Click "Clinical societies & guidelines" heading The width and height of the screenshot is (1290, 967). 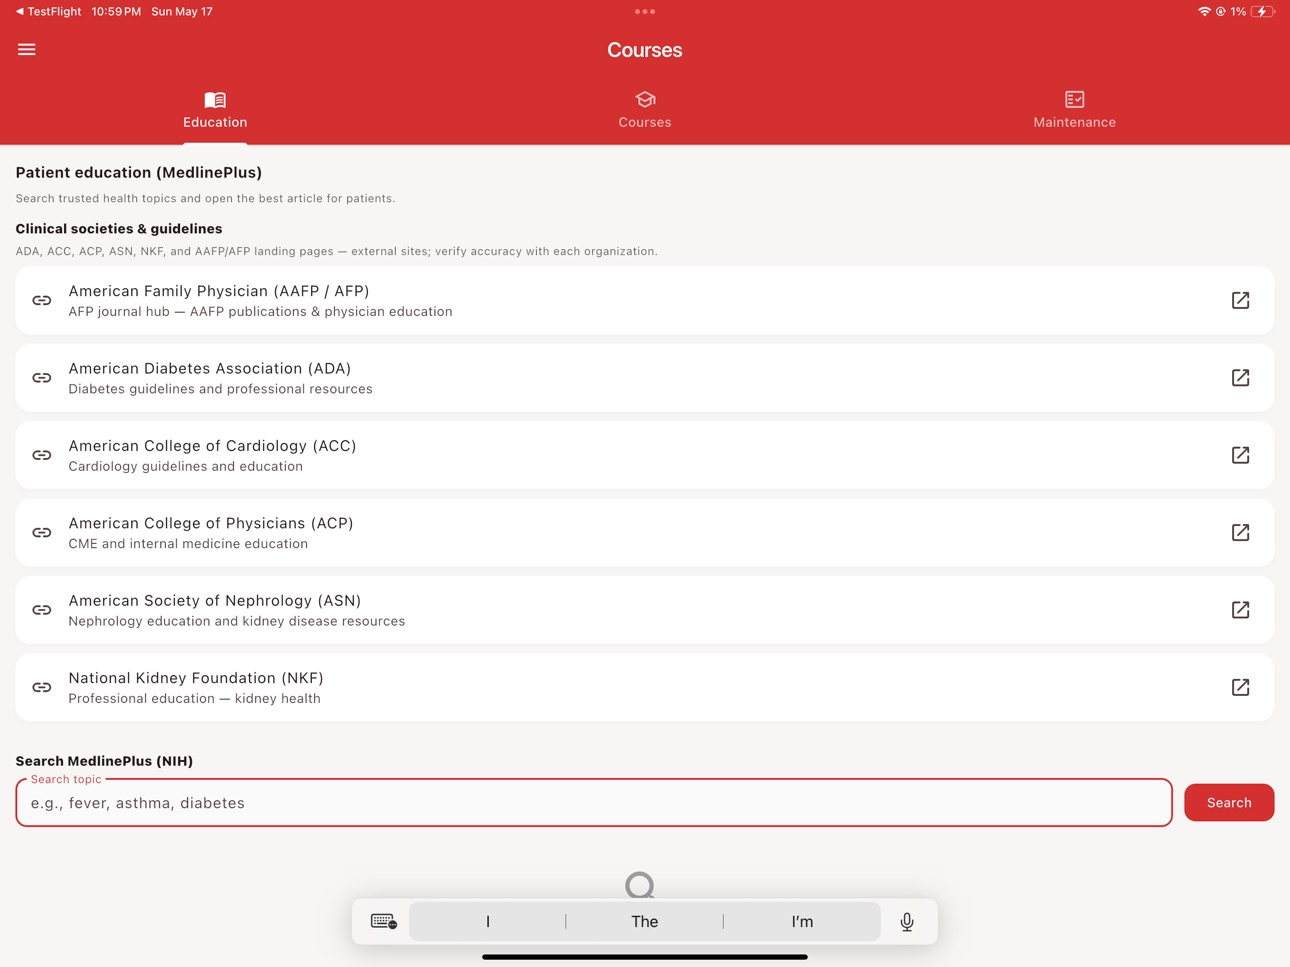(119, 229)
